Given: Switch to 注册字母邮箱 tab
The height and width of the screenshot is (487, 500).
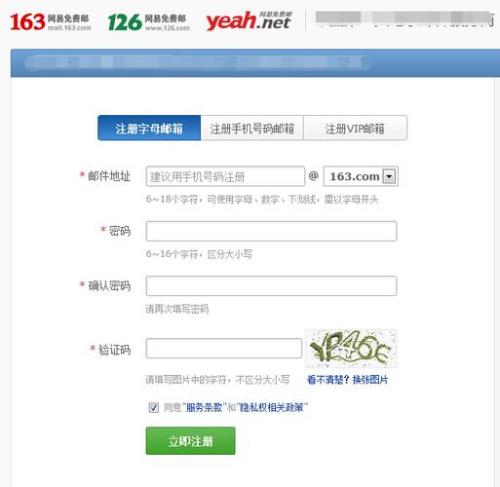Looking at the screenshot, I should coord(149,128).
